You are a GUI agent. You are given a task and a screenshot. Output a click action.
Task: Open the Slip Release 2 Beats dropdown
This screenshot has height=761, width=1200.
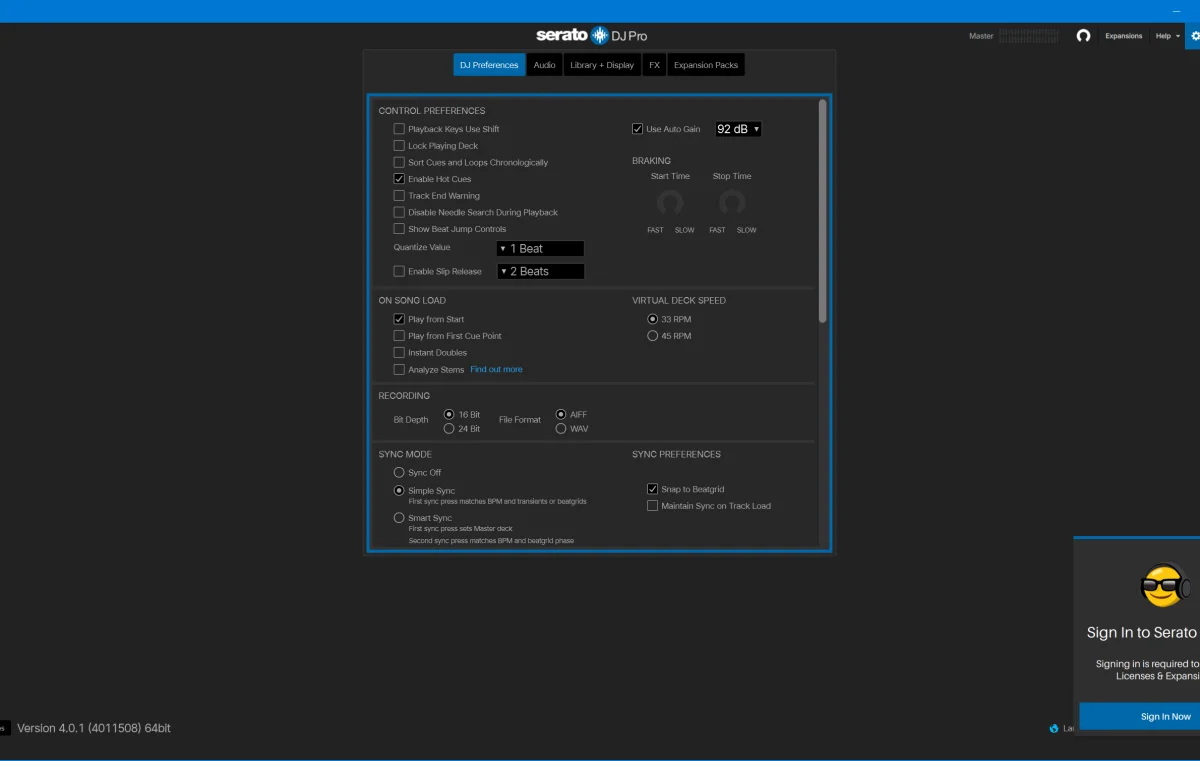click(540, 272)
